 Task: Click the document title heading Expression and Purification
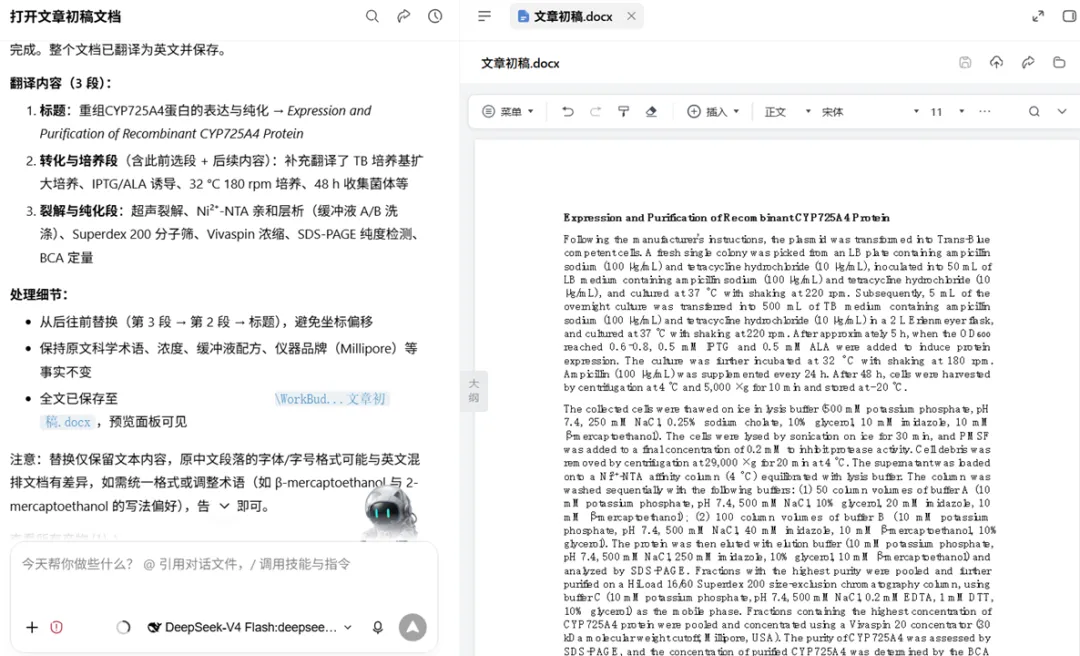pyautogui.click(x=727, y=218)
